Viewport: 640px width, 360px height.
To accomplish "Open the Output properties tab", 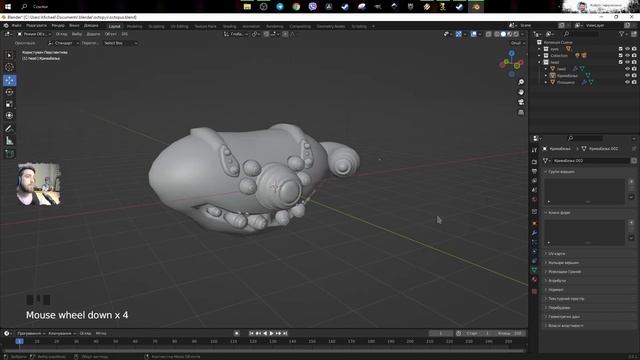I will point(534,171).
